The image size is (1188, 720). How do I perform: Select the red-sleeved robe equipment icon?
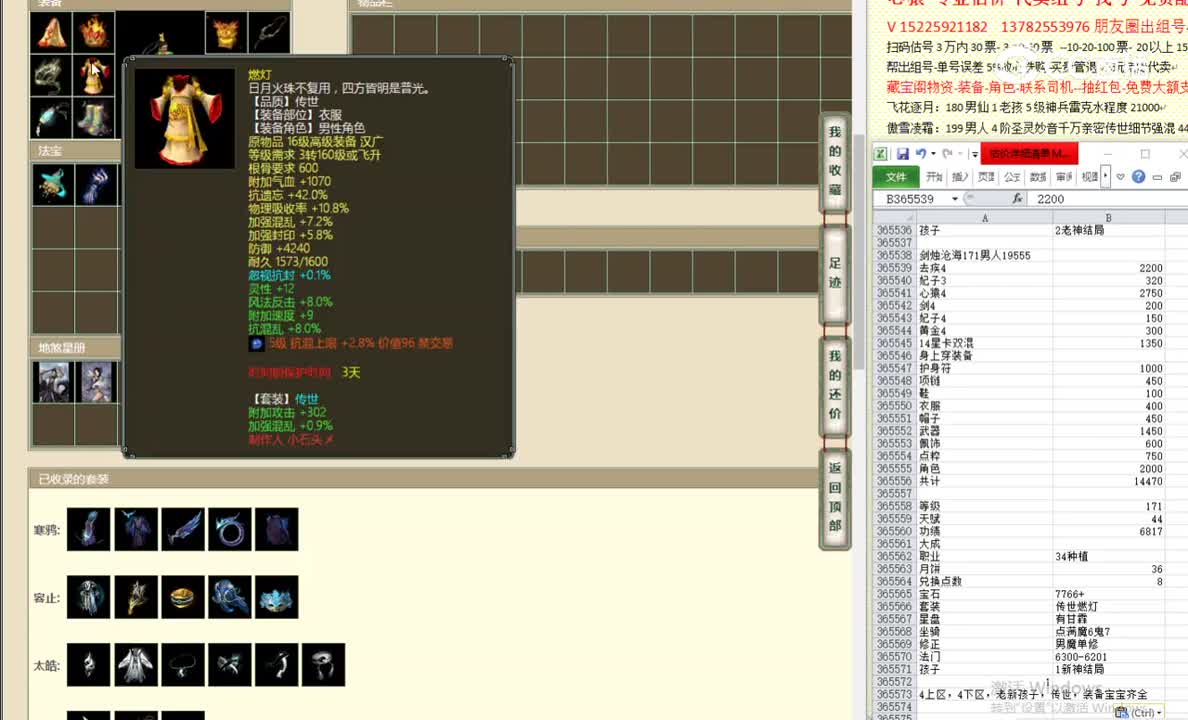(95, 75)
